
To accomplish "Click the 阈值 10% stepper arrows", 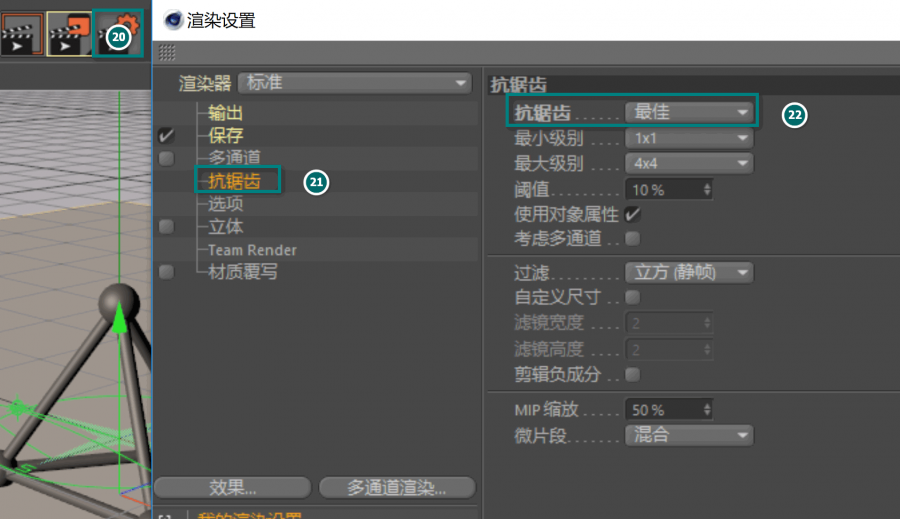I will point(707,189).
